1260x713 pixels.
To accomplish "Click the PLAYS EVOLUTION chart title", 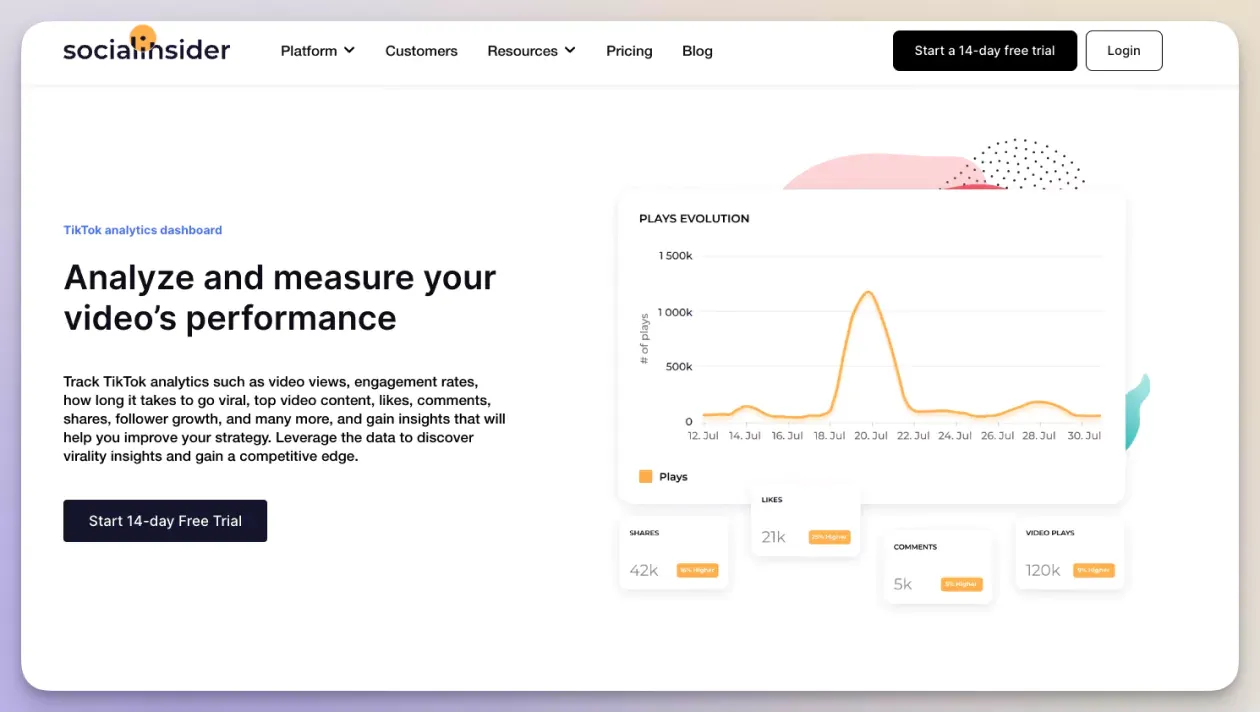I will pos(694,218).
